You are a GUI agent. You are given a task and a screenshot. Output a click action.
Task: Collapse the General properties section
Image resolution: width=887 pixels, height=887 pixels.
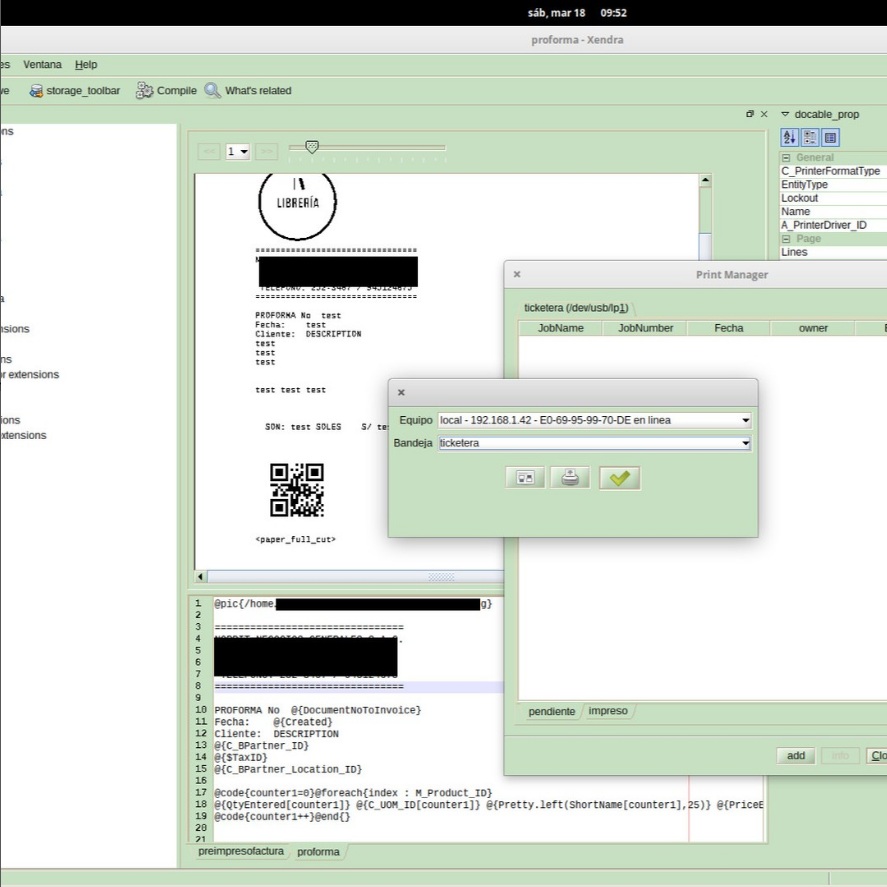pyautogui.click(x=789, y=157)
